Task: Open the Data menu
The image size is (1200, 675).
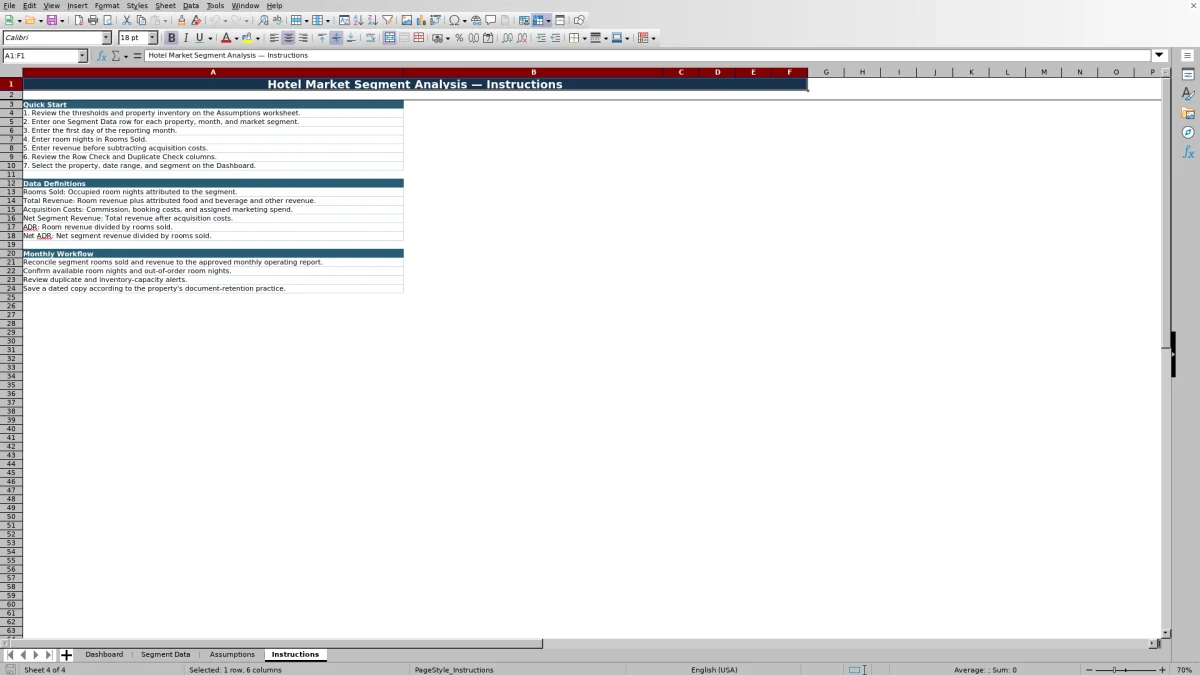Action: pyautogui.click(x=191, y=6)
